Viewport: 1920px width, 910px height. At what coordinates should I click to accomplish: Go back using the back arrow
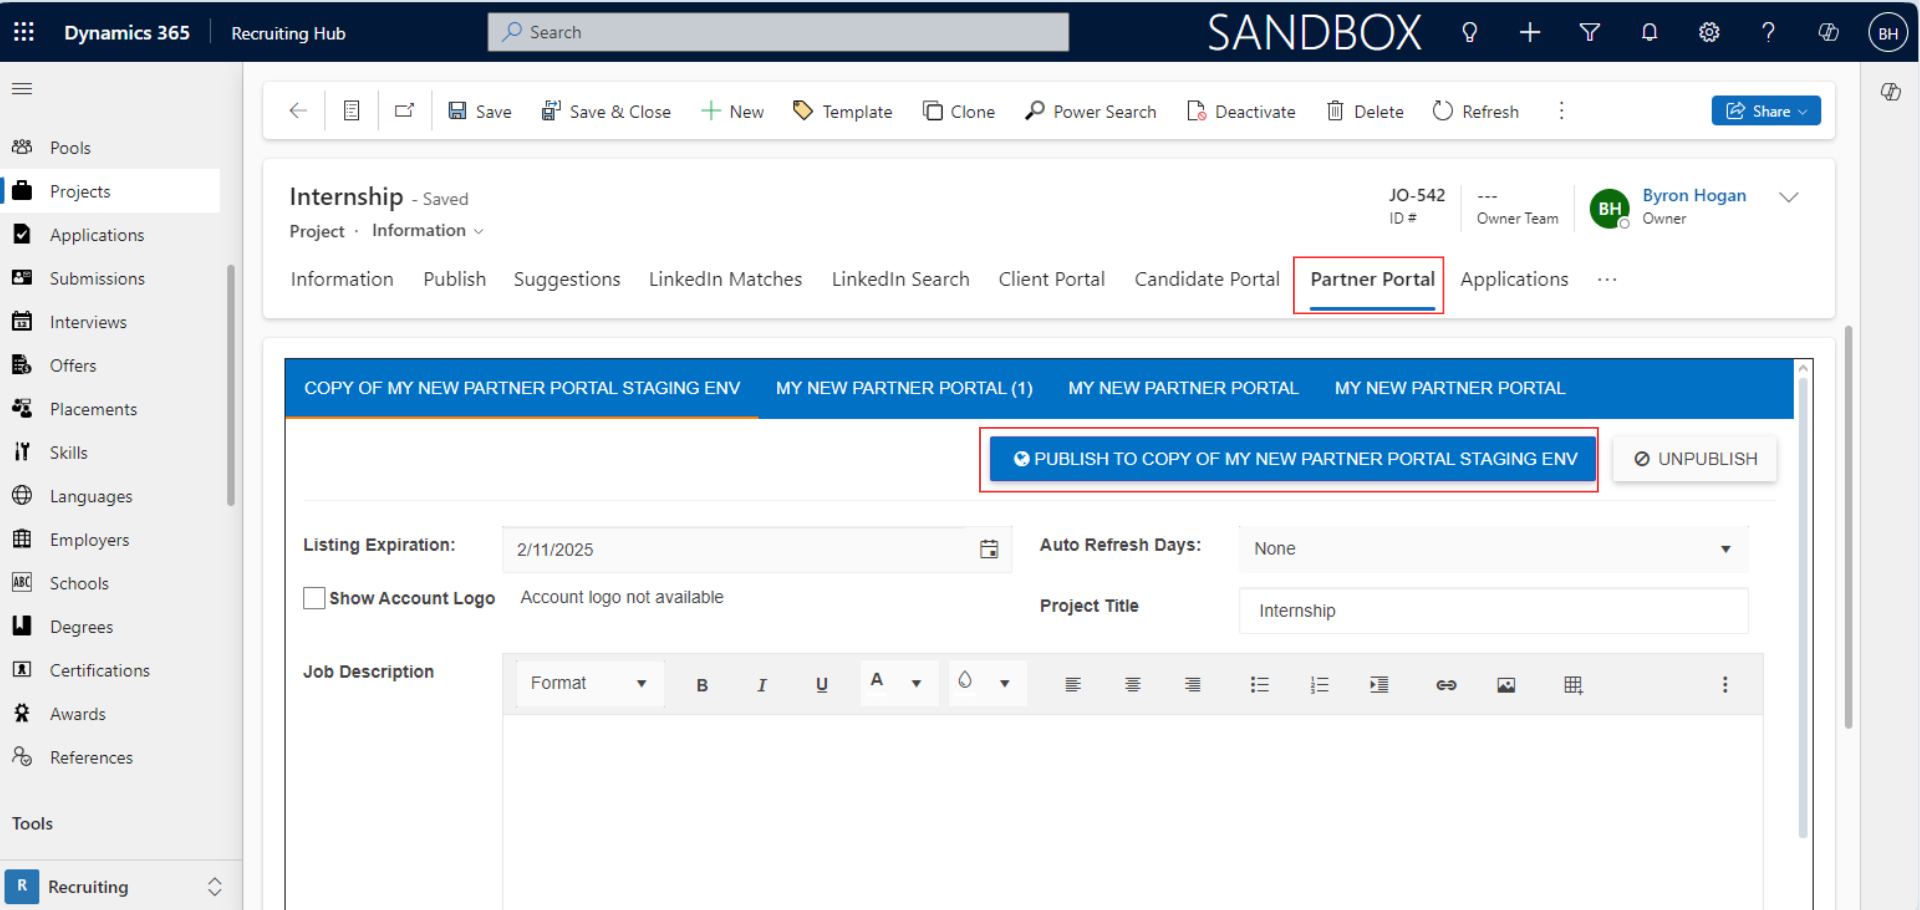[297, 111]
